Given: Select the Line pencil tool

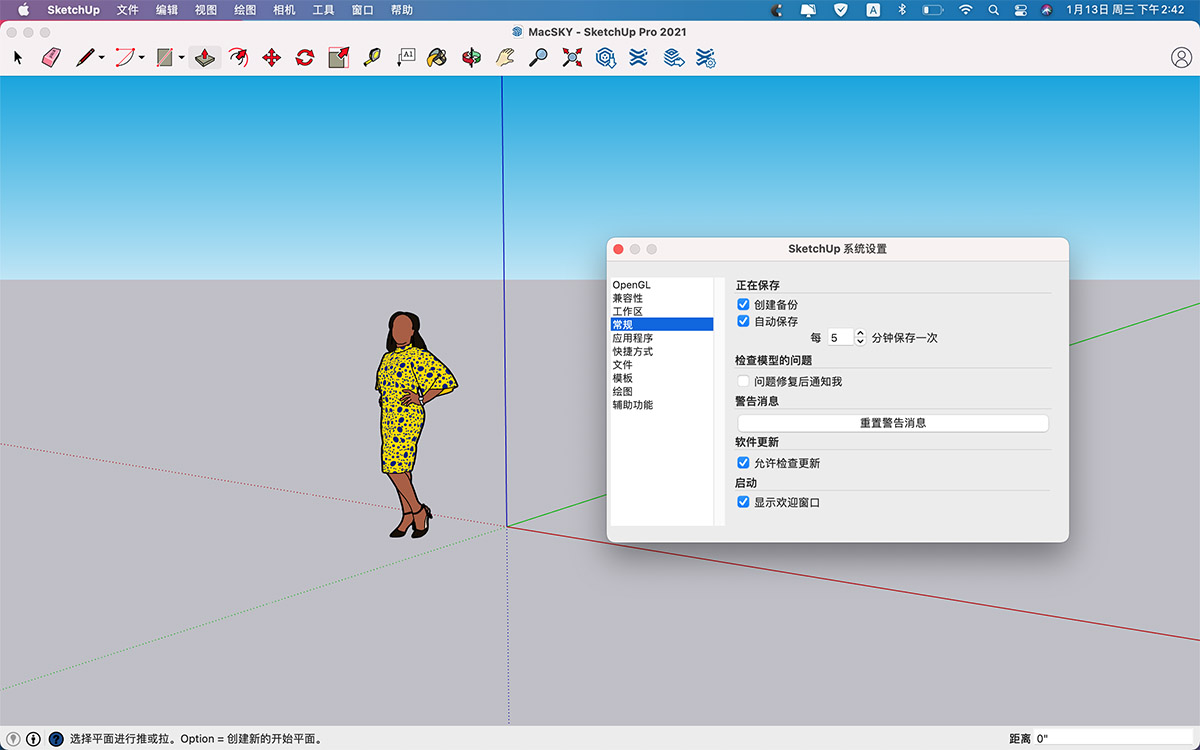Looking at the screenshot, I should click(85, 58).
